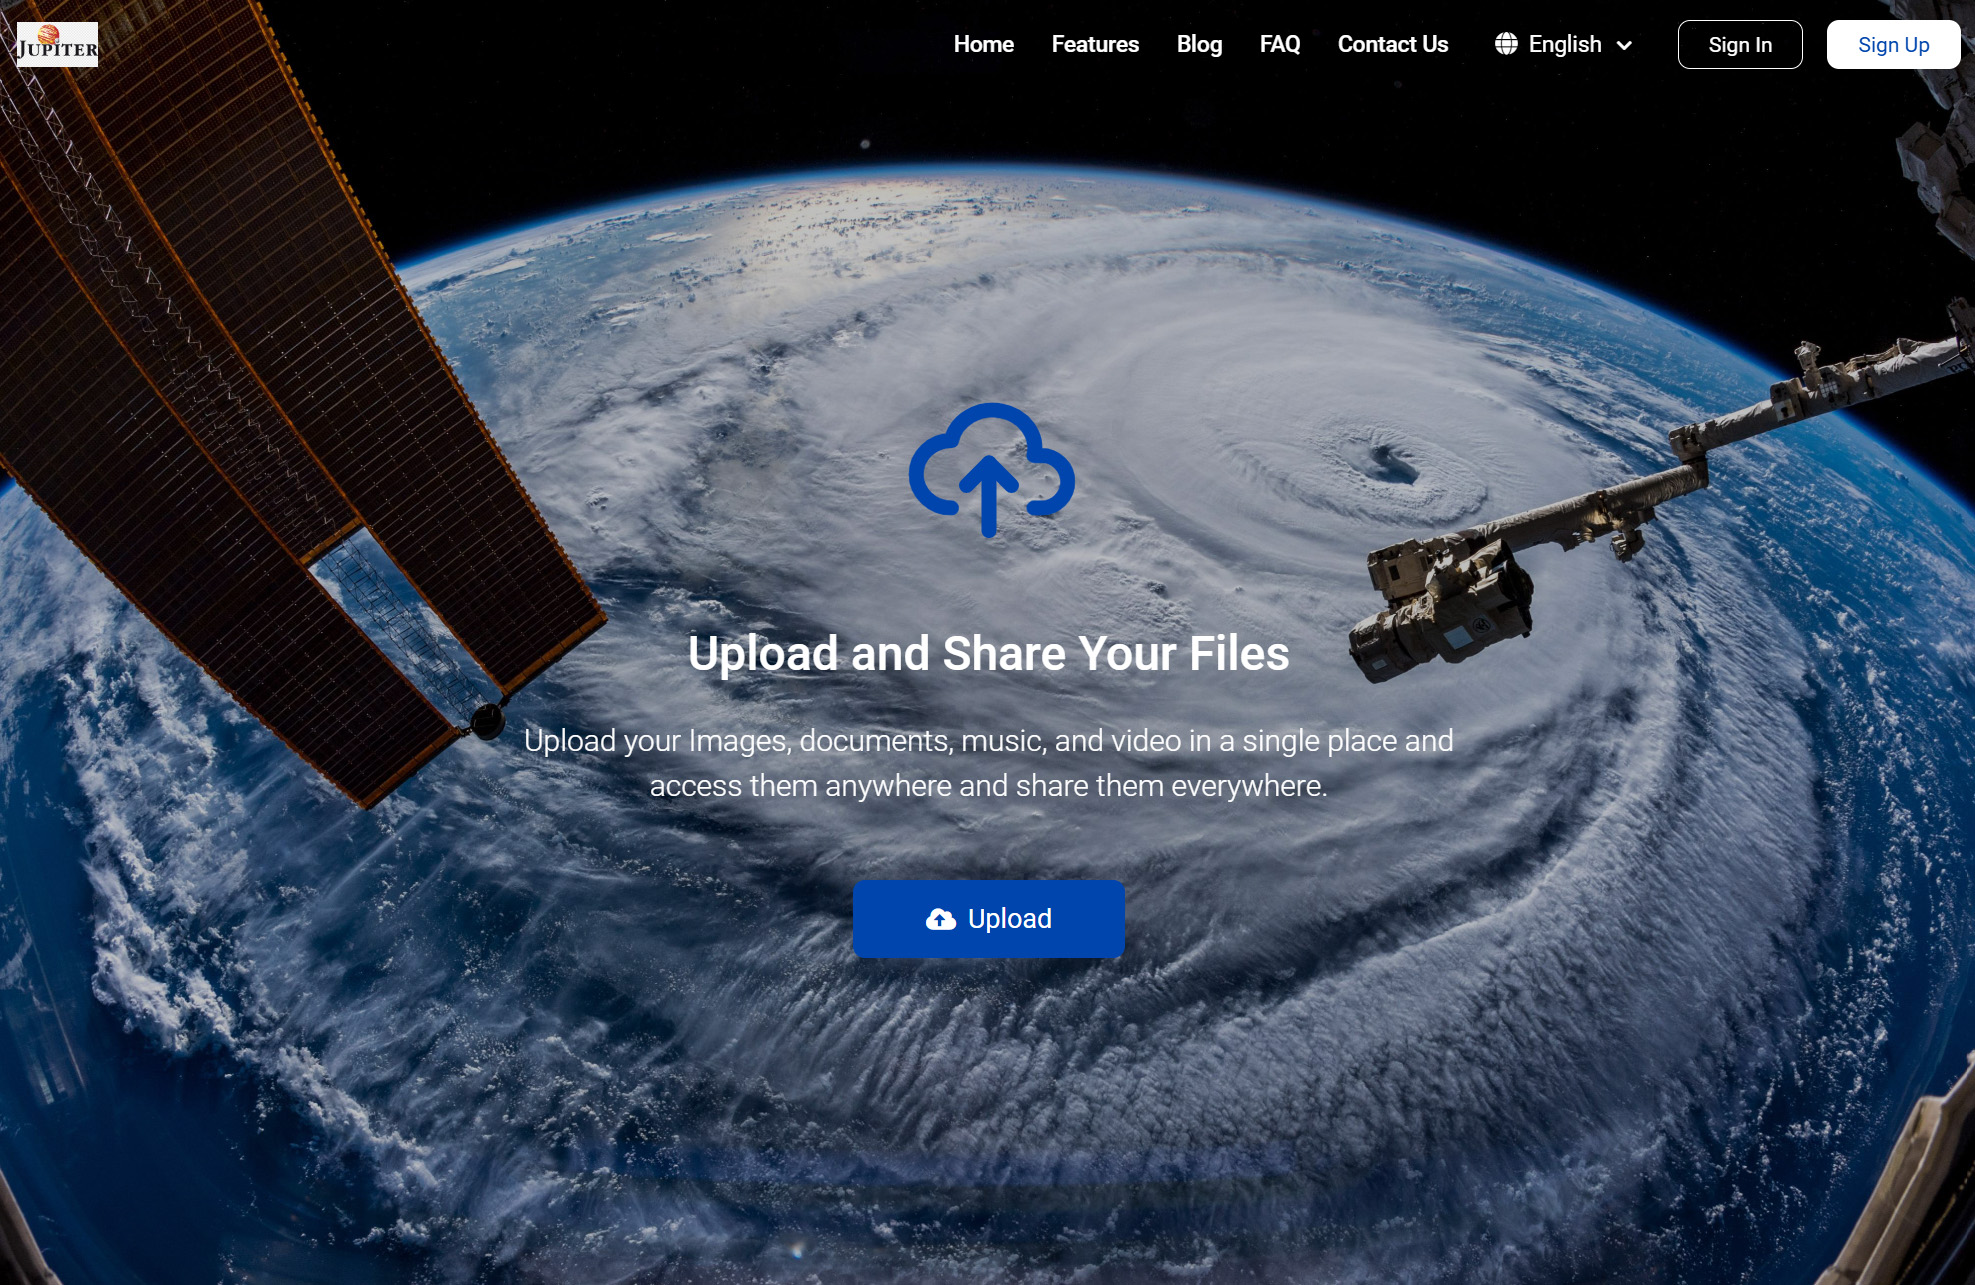Image resolution: width=1975 pixels, height=1285 pixels.
Task: Click the globe language icon
Action: point(1506,44)
